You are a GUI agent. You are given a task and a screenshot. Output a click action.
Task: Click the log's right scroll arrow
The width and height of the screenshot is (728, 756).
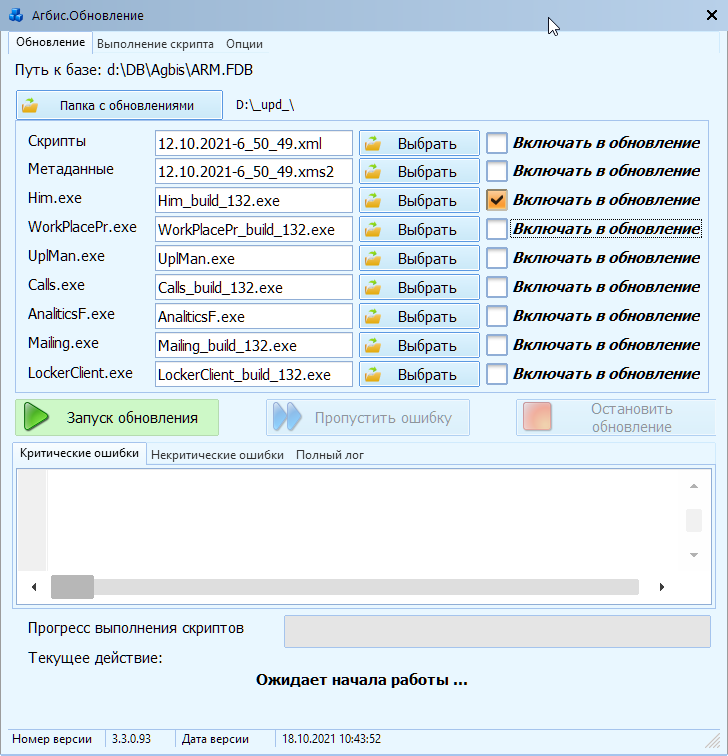(662, 587)
